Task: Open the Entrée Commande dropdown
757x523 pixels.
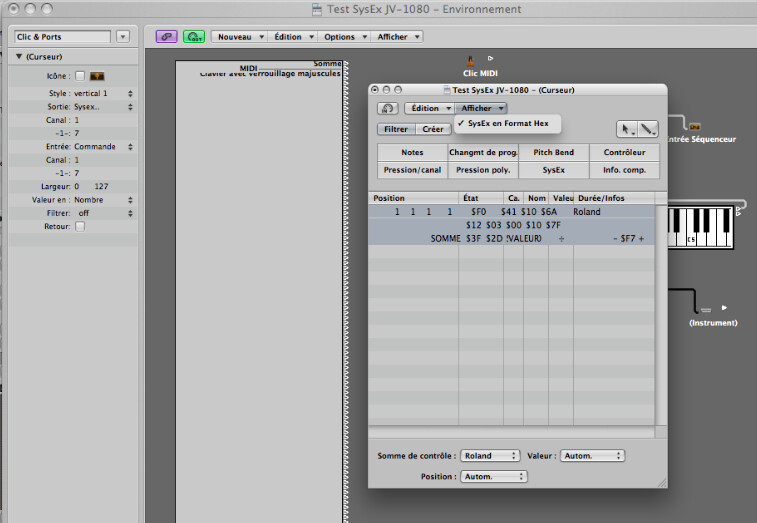Action: (103, 146)
